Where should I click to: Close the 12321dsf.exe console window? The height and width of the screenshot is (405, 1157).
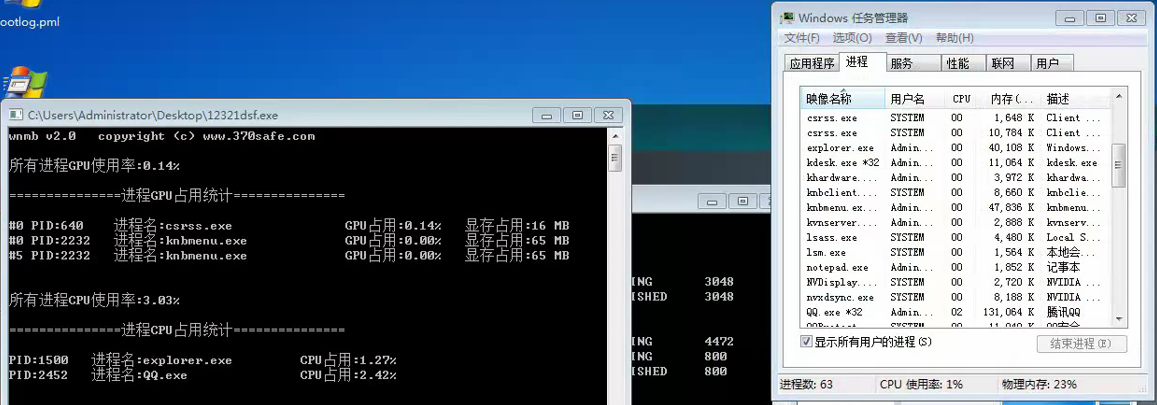coord(608,115)
